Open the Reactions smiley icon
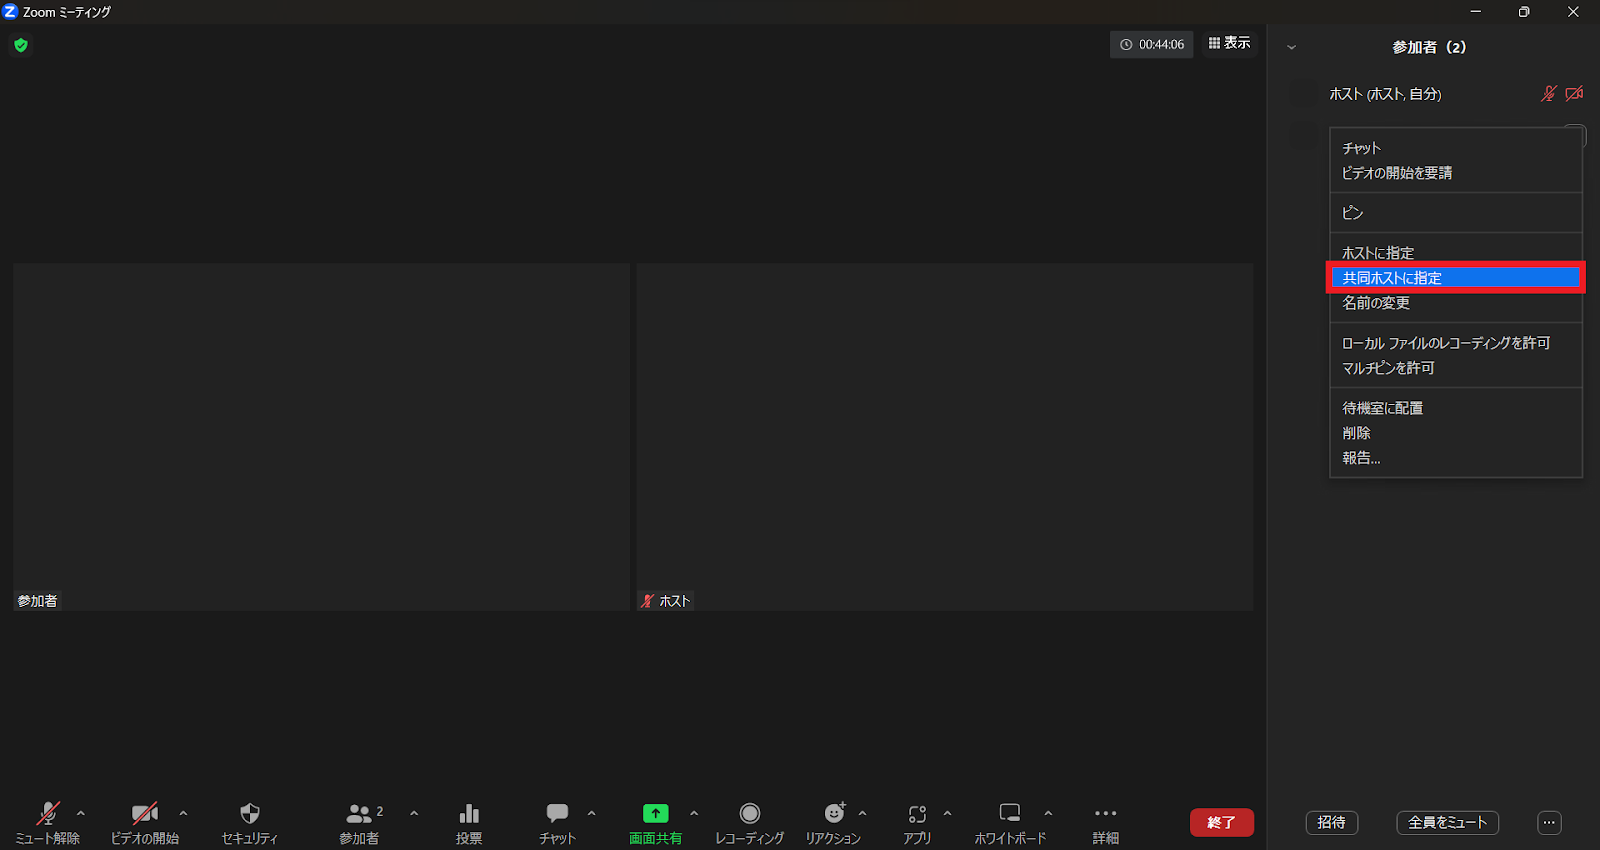This screenshot has width=1600, height=850. 834,814
